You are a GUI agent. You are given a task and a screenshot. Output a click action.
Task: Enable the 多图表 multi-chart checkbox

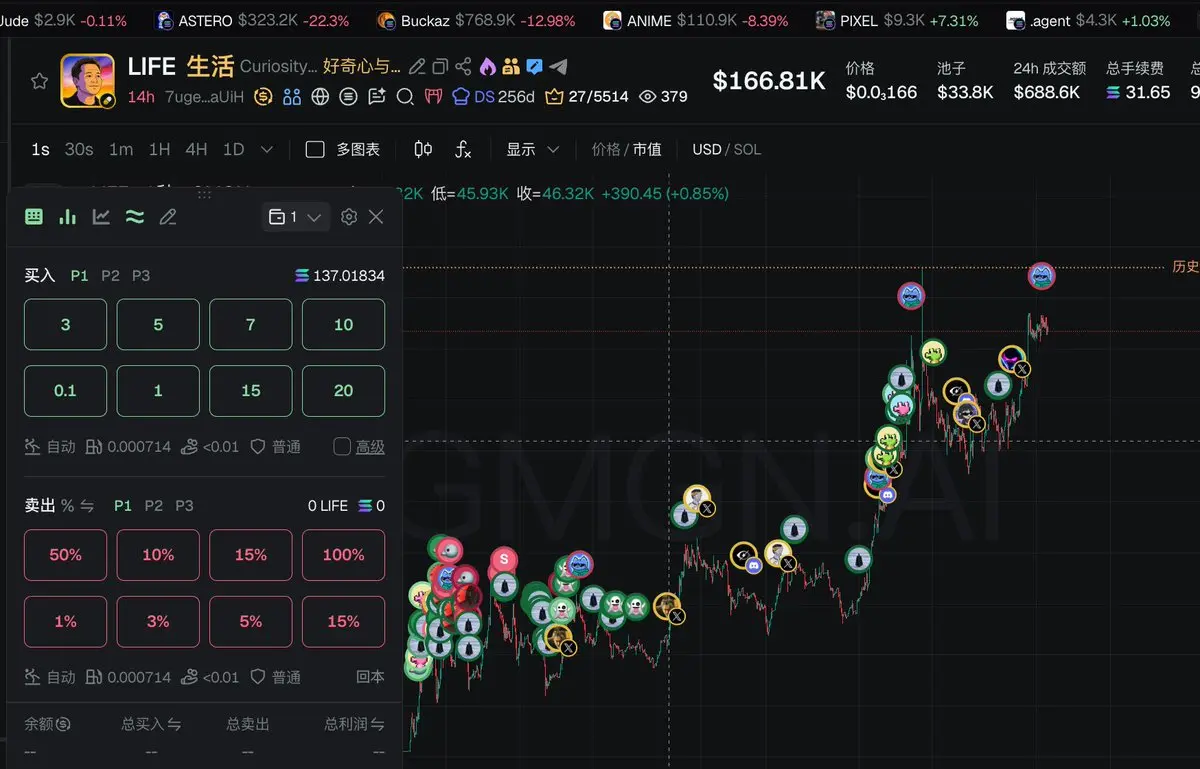click(315, 149)
